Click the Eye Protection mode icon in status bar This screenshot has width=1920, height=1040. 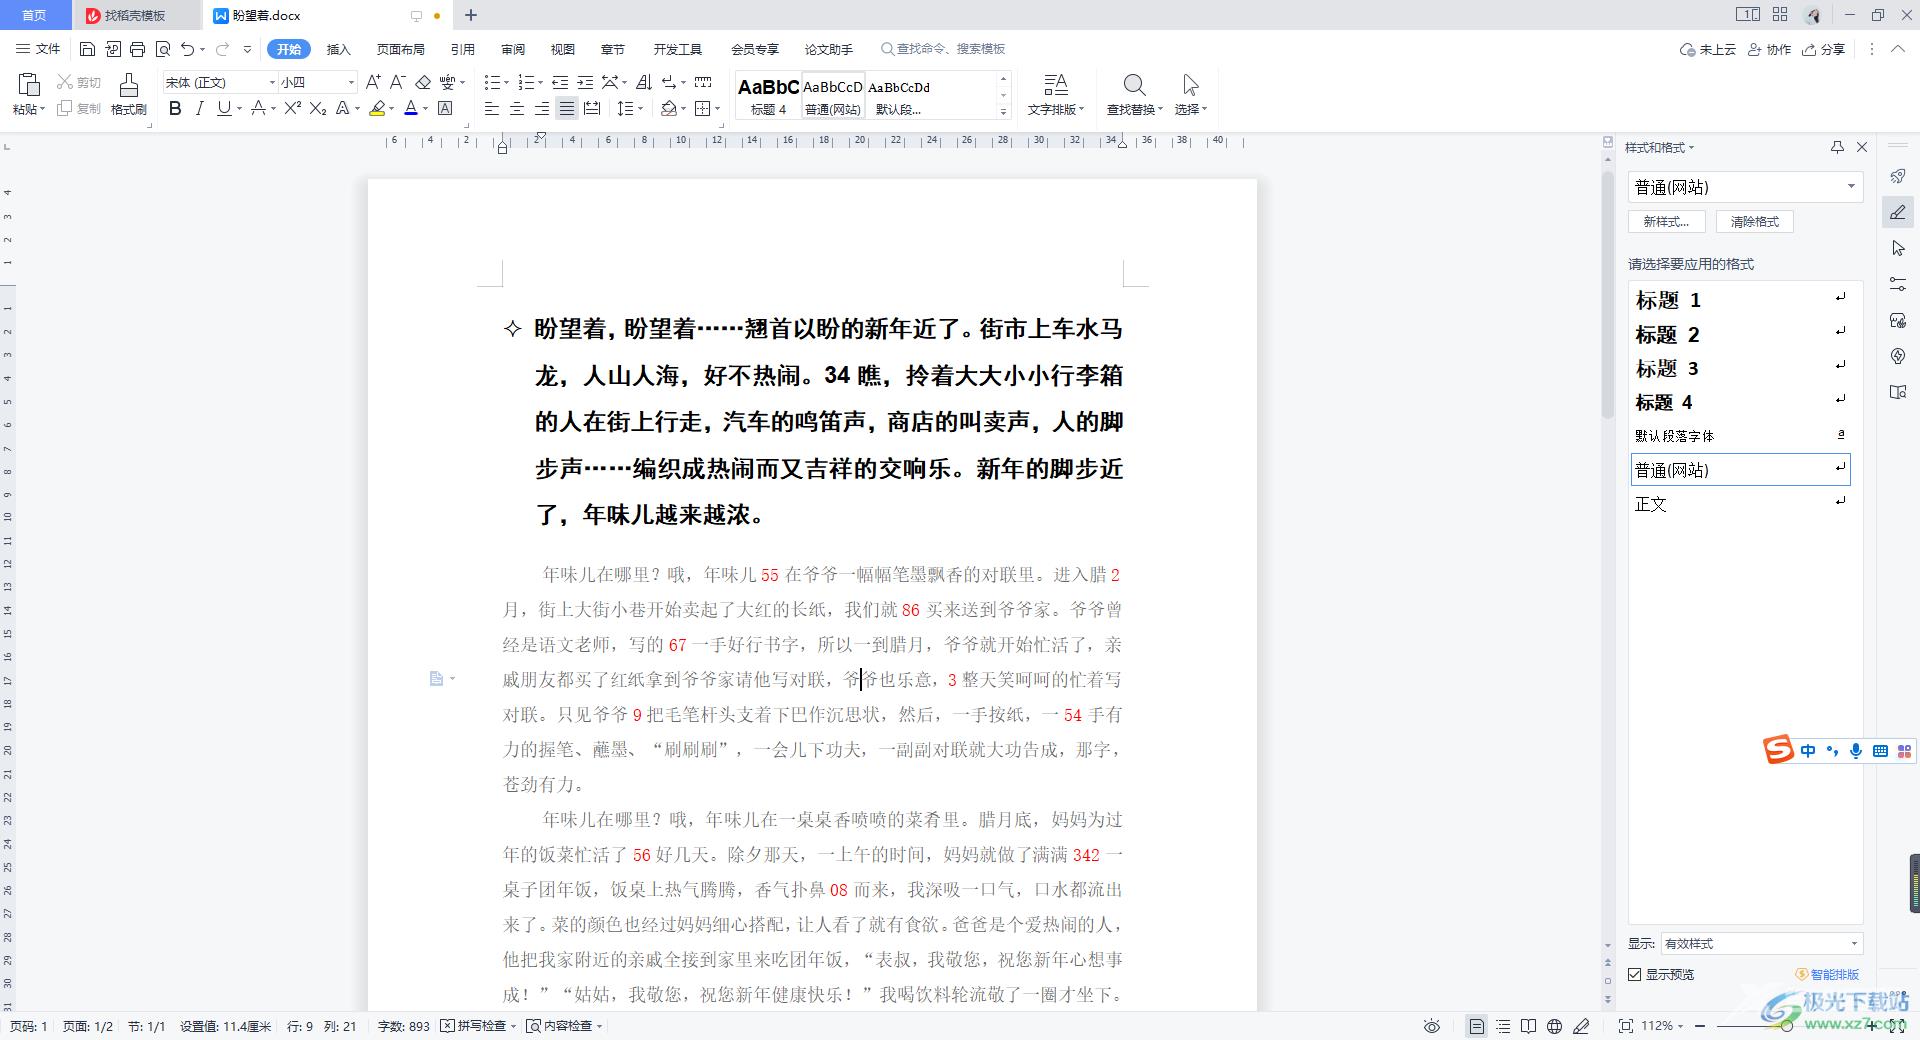1432,1026
